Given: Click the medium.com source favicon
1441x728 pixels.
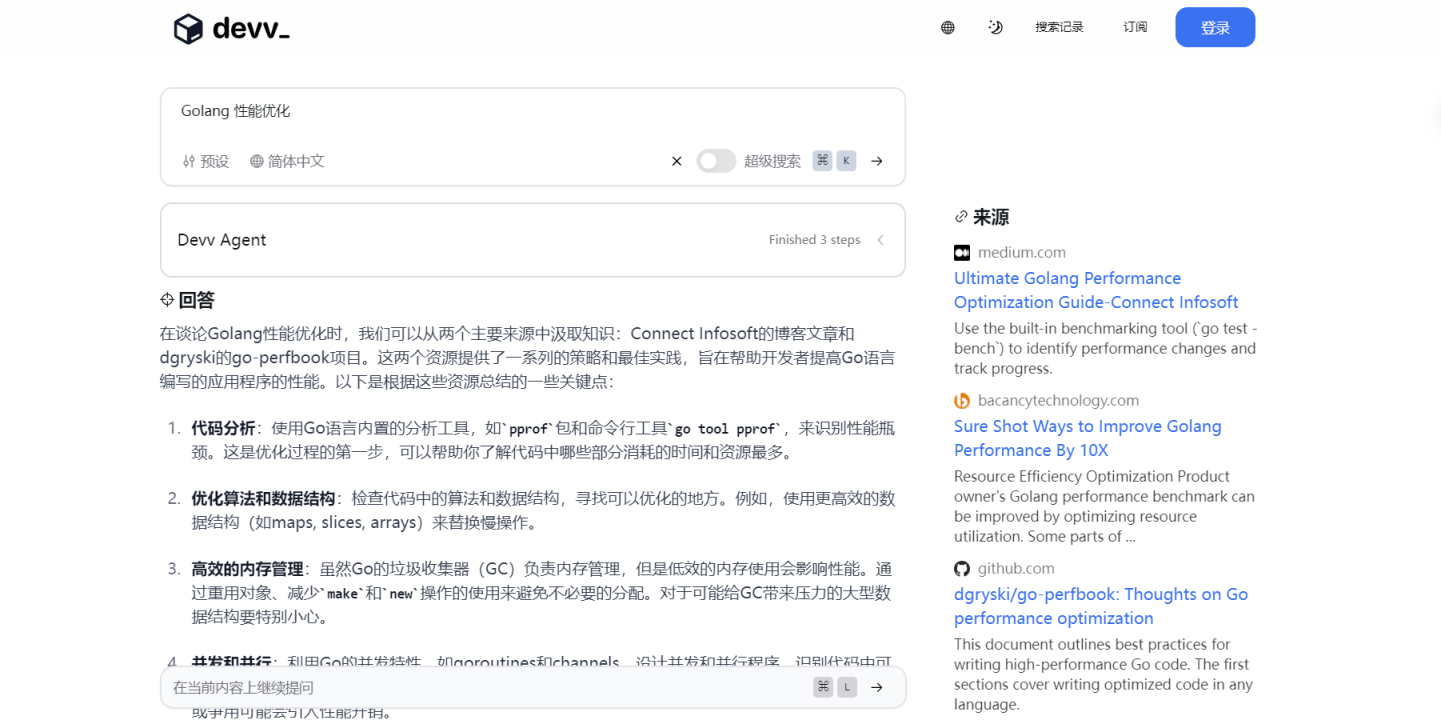Looking at the screenshot, I should [962, 253].
